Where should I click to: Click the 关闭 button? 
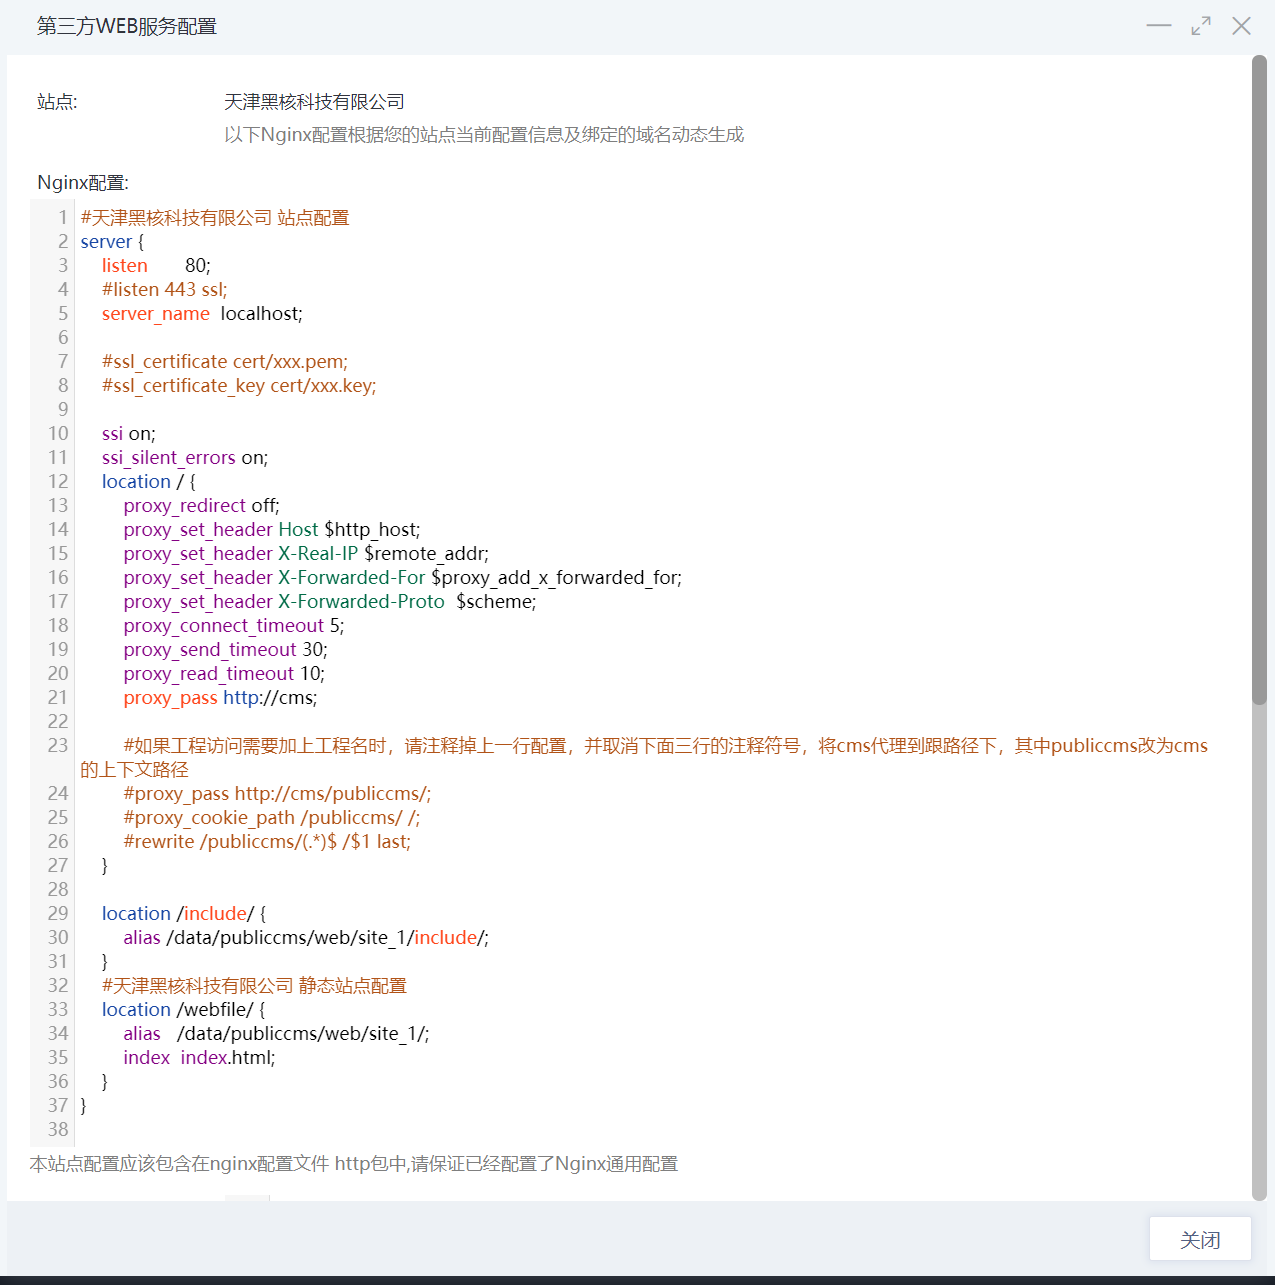pyautogui.click(x=1199, y=1240)
